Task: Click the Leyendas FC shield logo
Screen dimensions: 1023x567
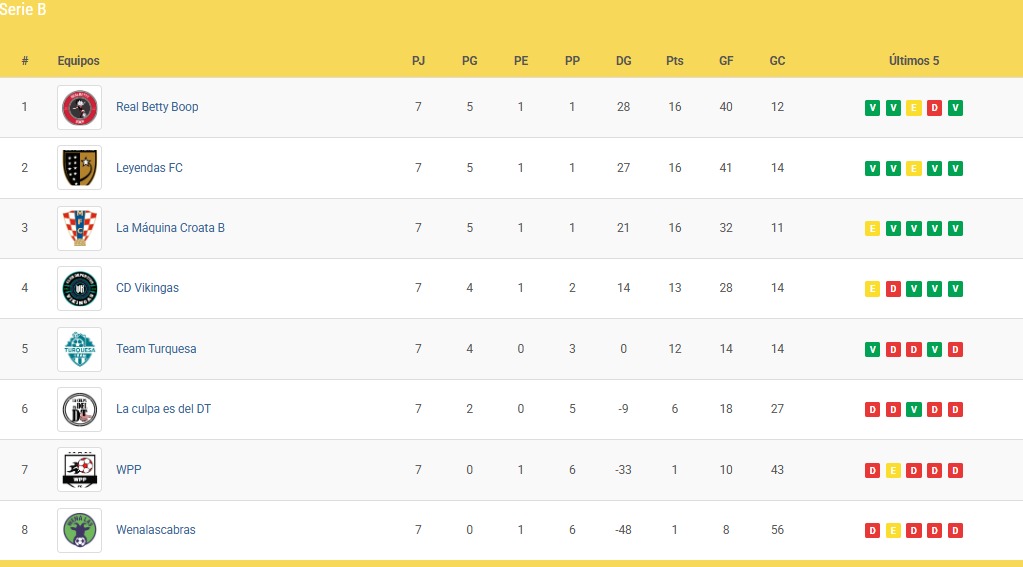Action: pos(79,168)
